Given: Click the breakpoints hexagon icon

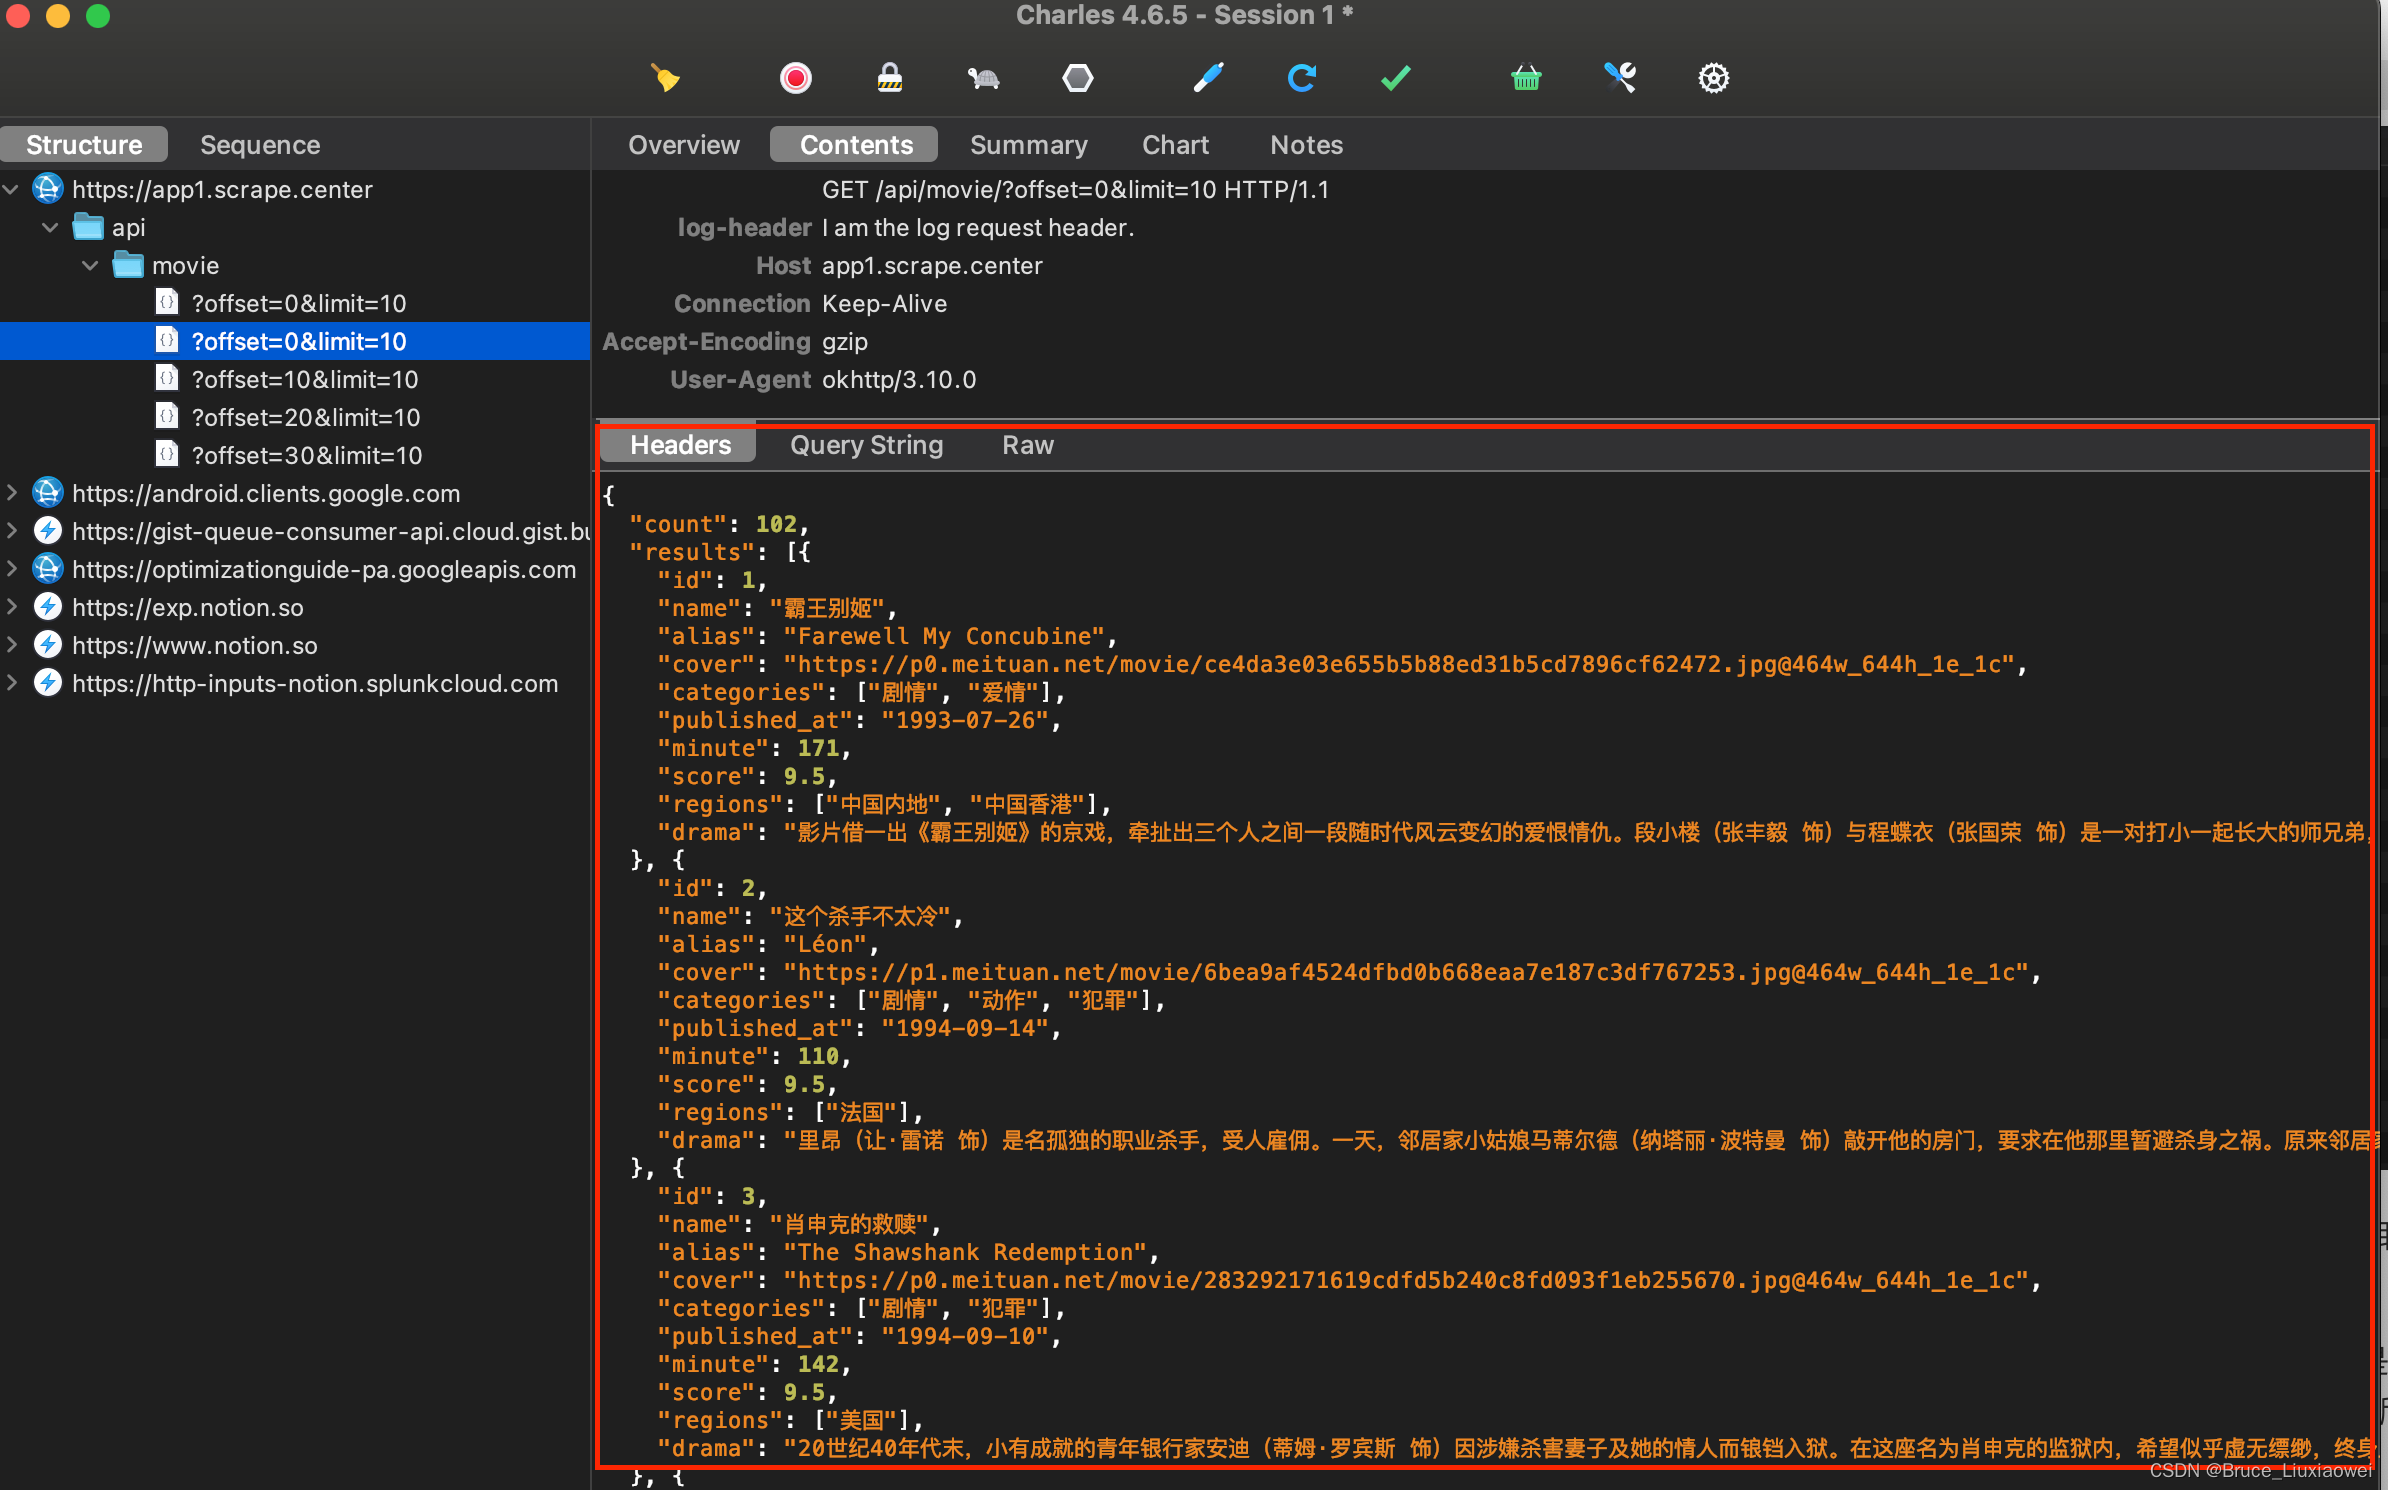Looking at the screenshot, I should point(1077,78).
